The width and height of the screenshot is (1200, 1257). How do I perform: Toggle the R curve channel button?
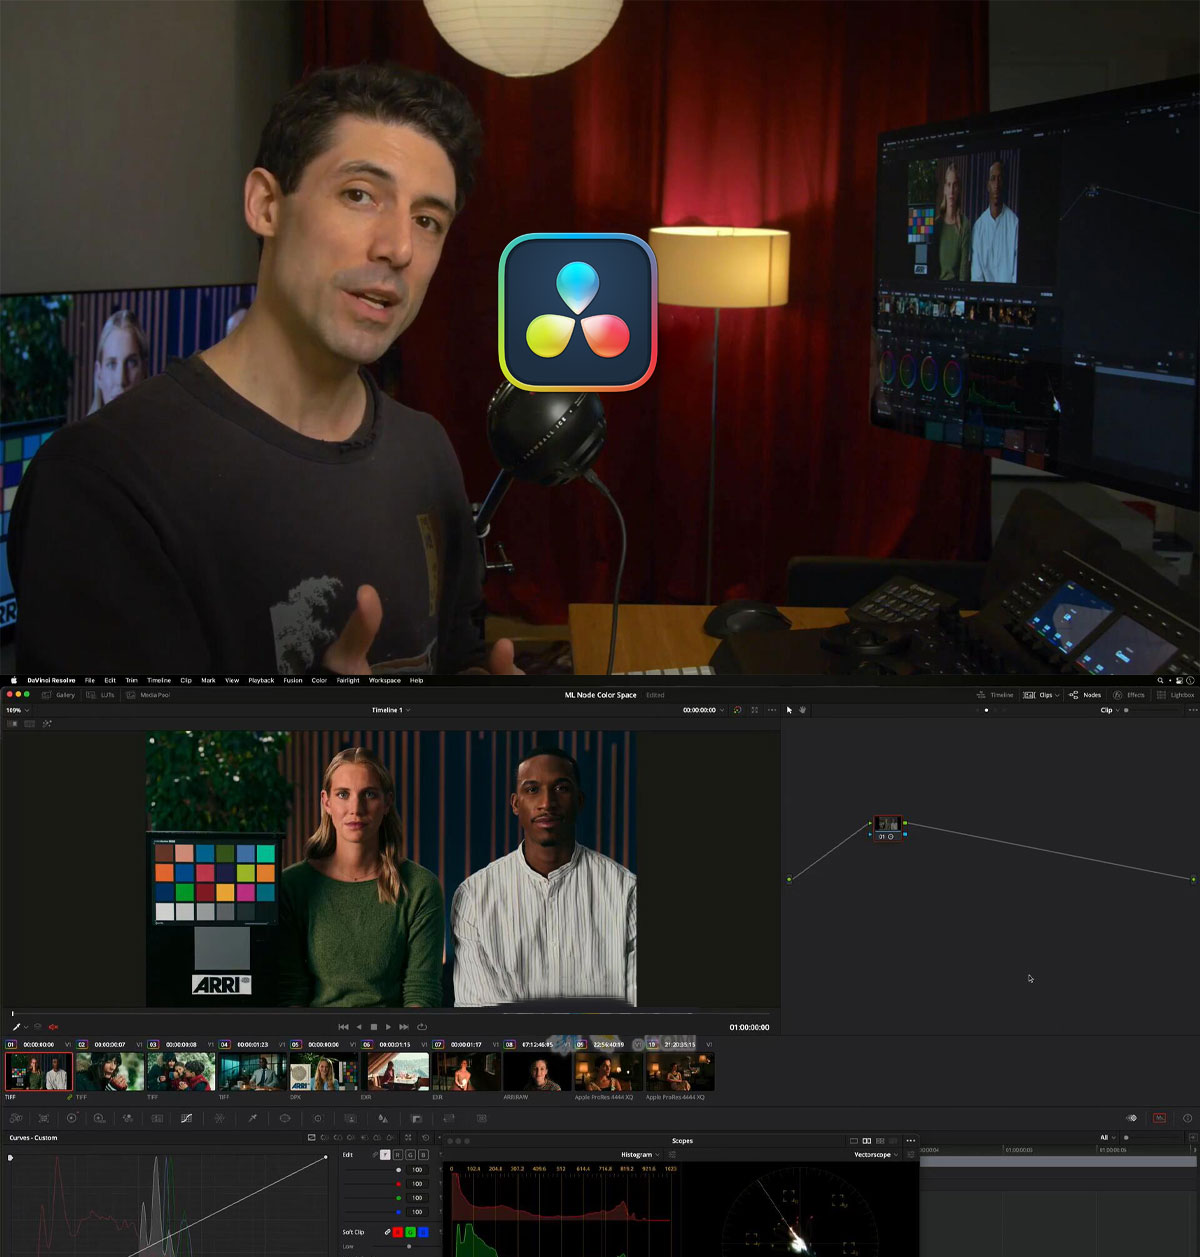pyautogui.click(x=398, y=1155)
